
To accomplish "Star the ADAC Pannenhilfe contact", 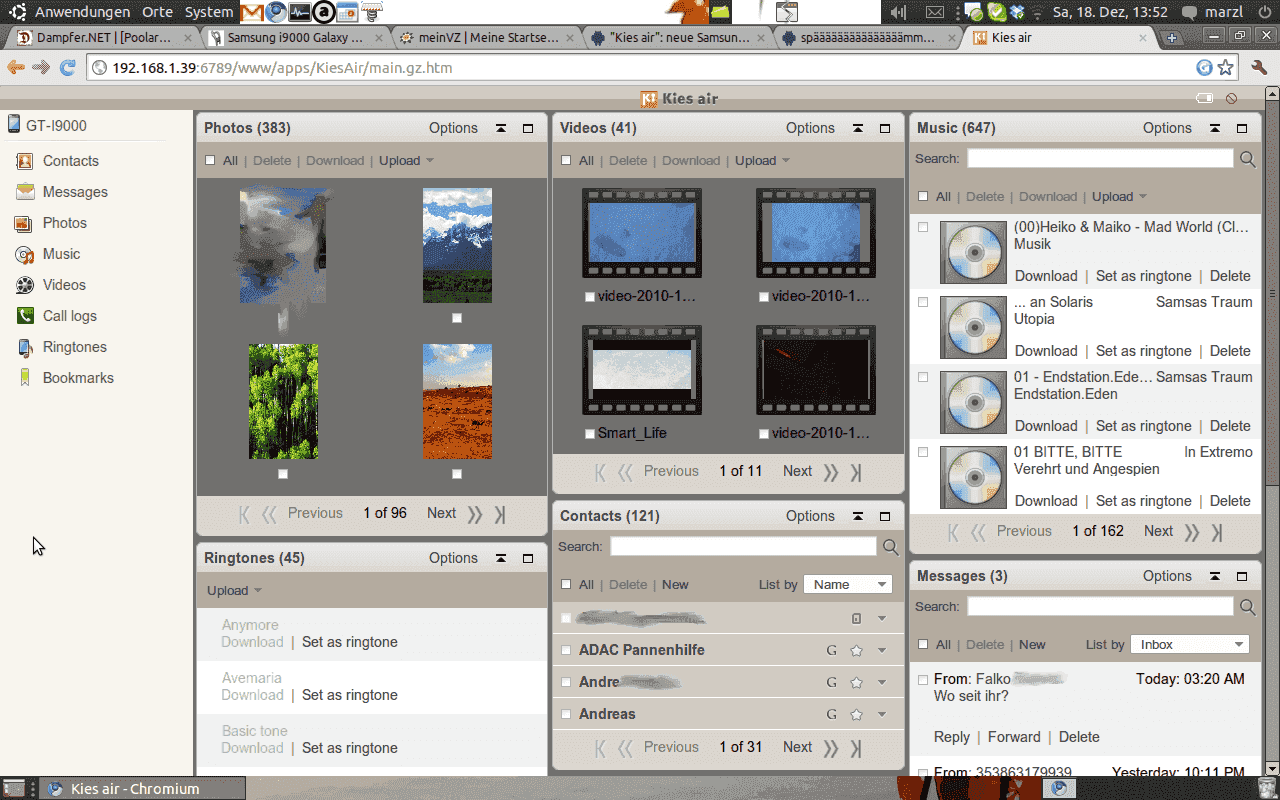I will point(856,651).
